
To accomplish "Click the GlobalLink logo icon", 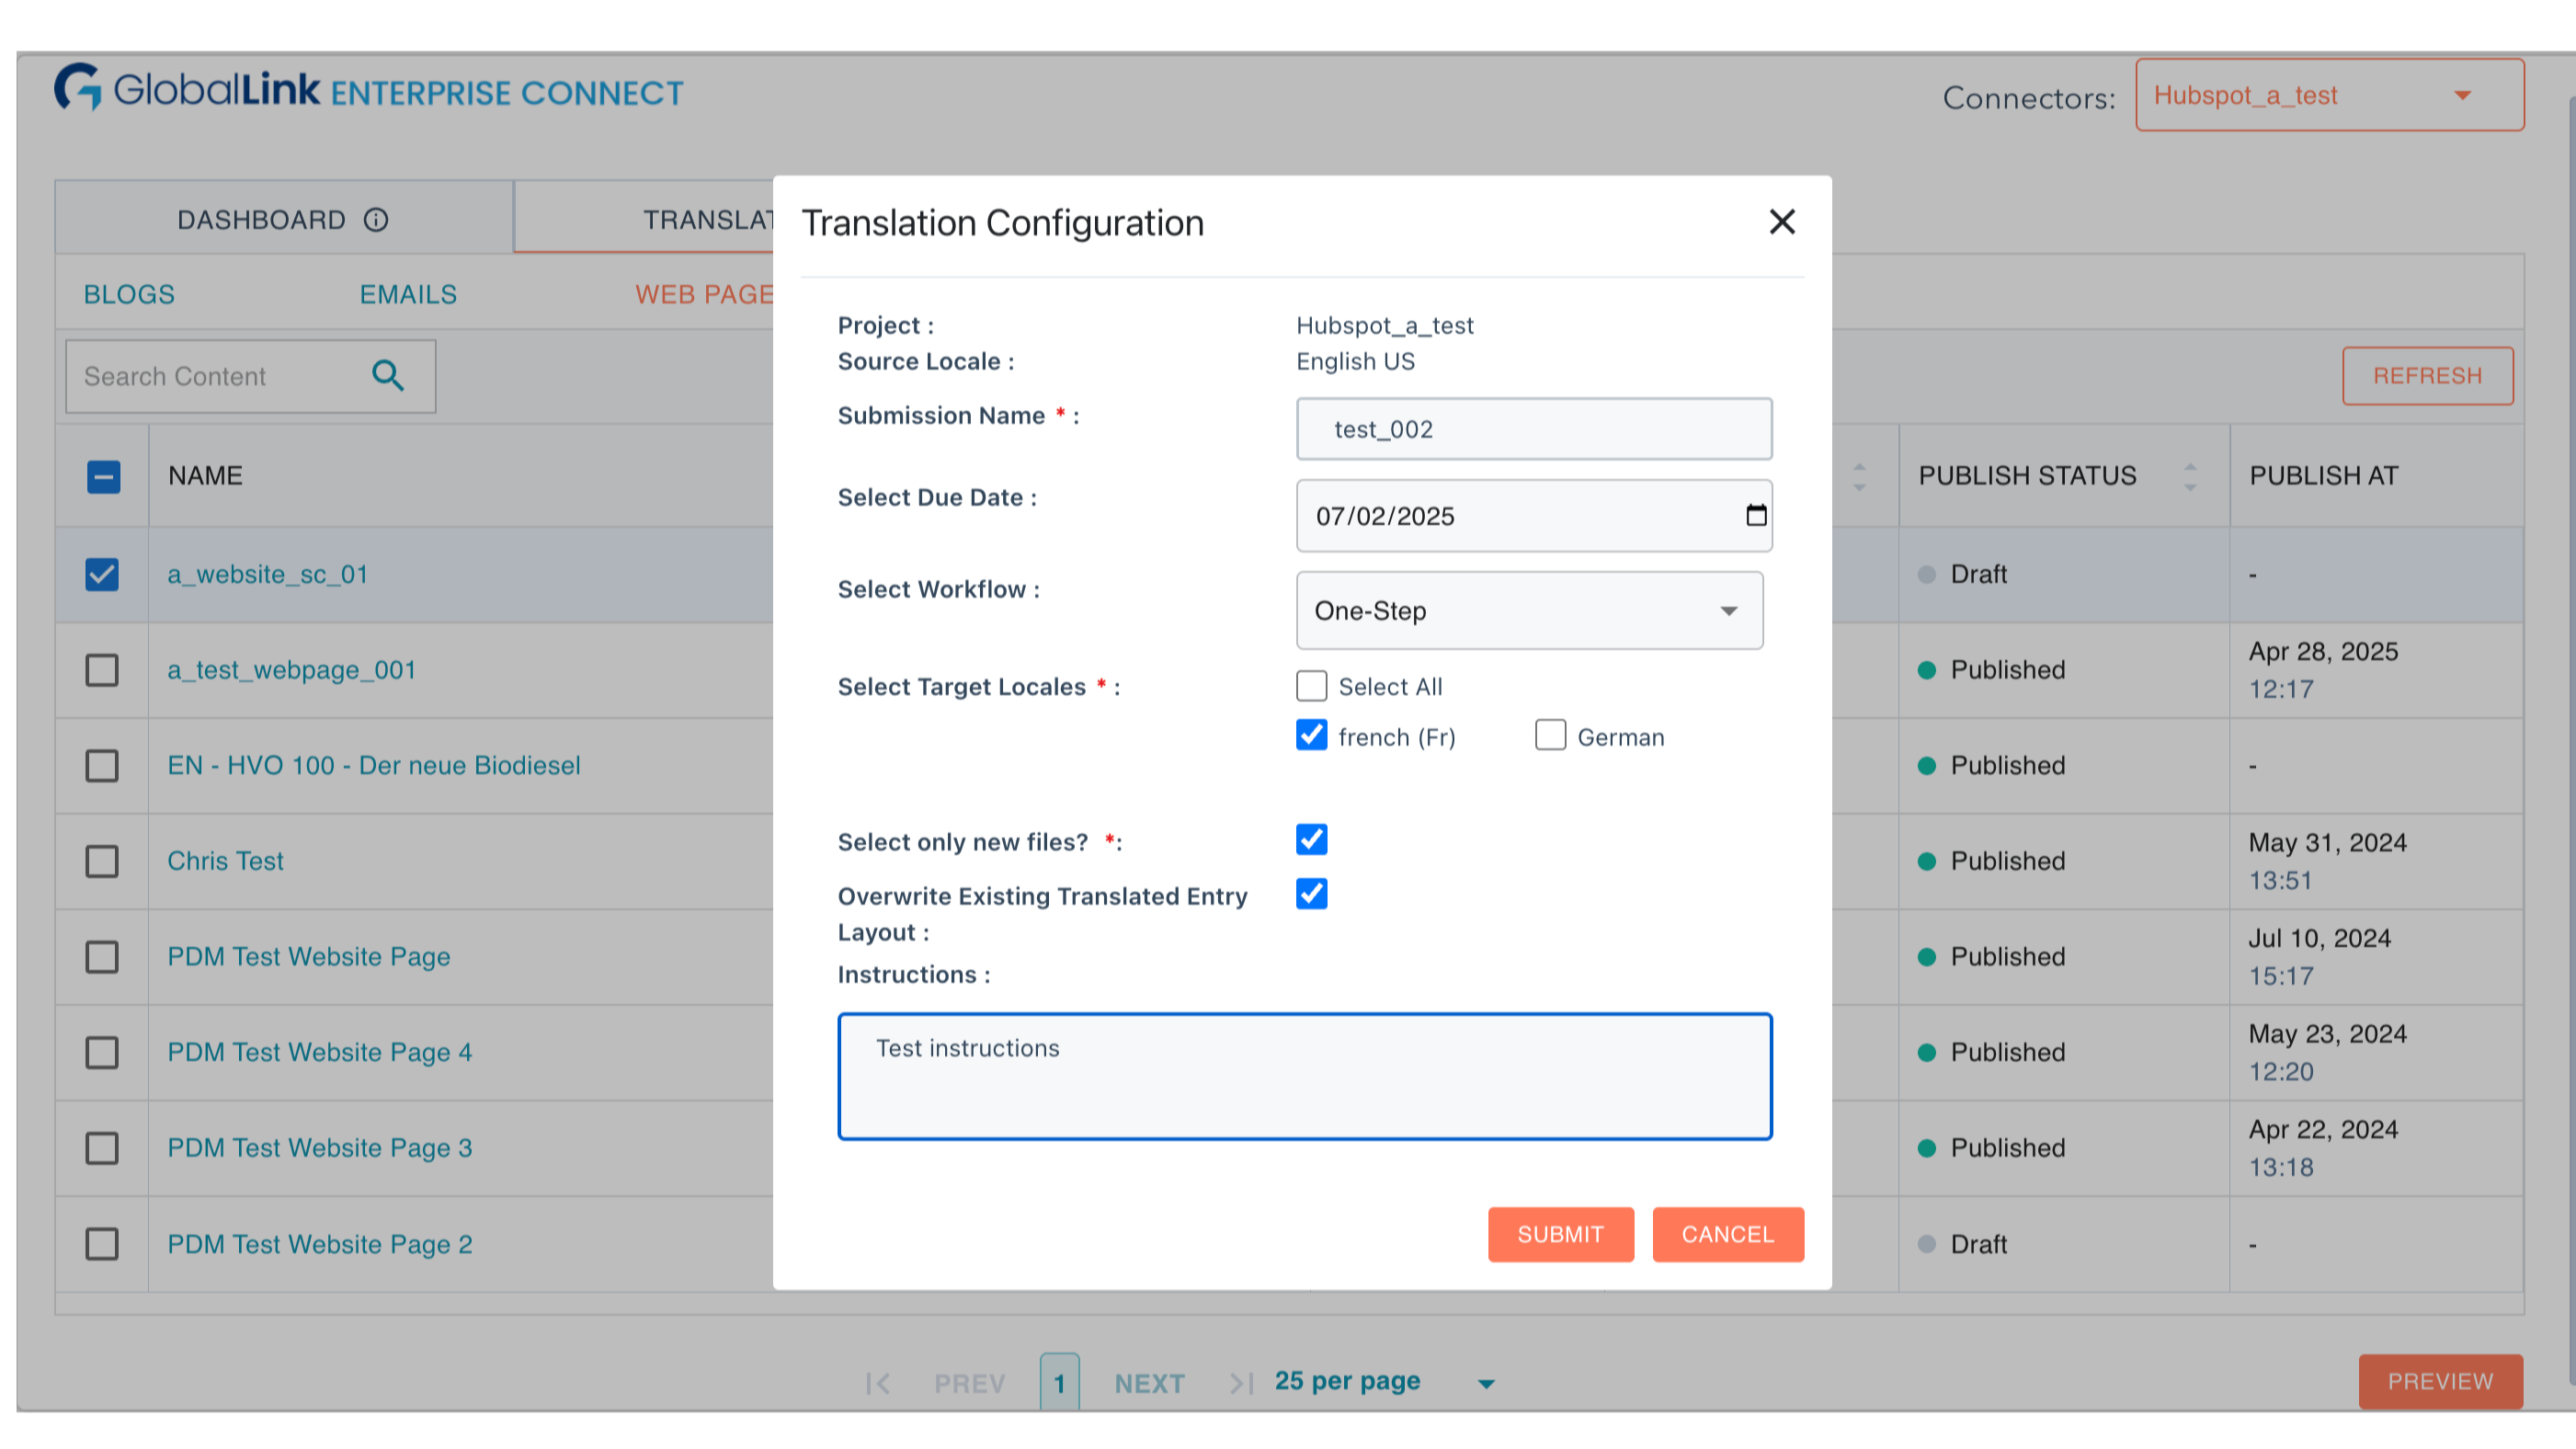I will point(78,88).
